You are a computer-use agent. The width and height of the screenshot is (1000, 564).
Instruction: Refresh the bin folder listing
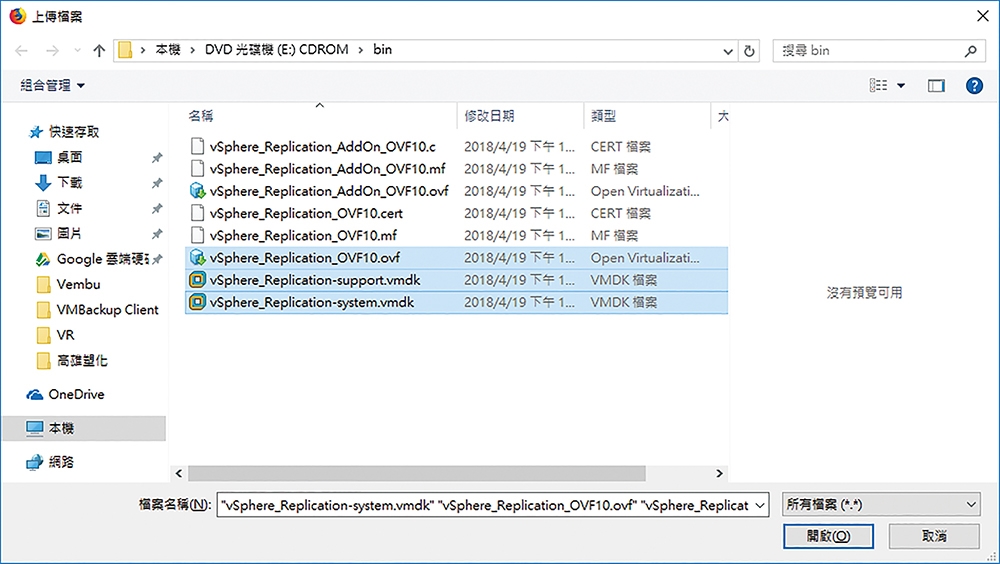(x=749, y=51)
